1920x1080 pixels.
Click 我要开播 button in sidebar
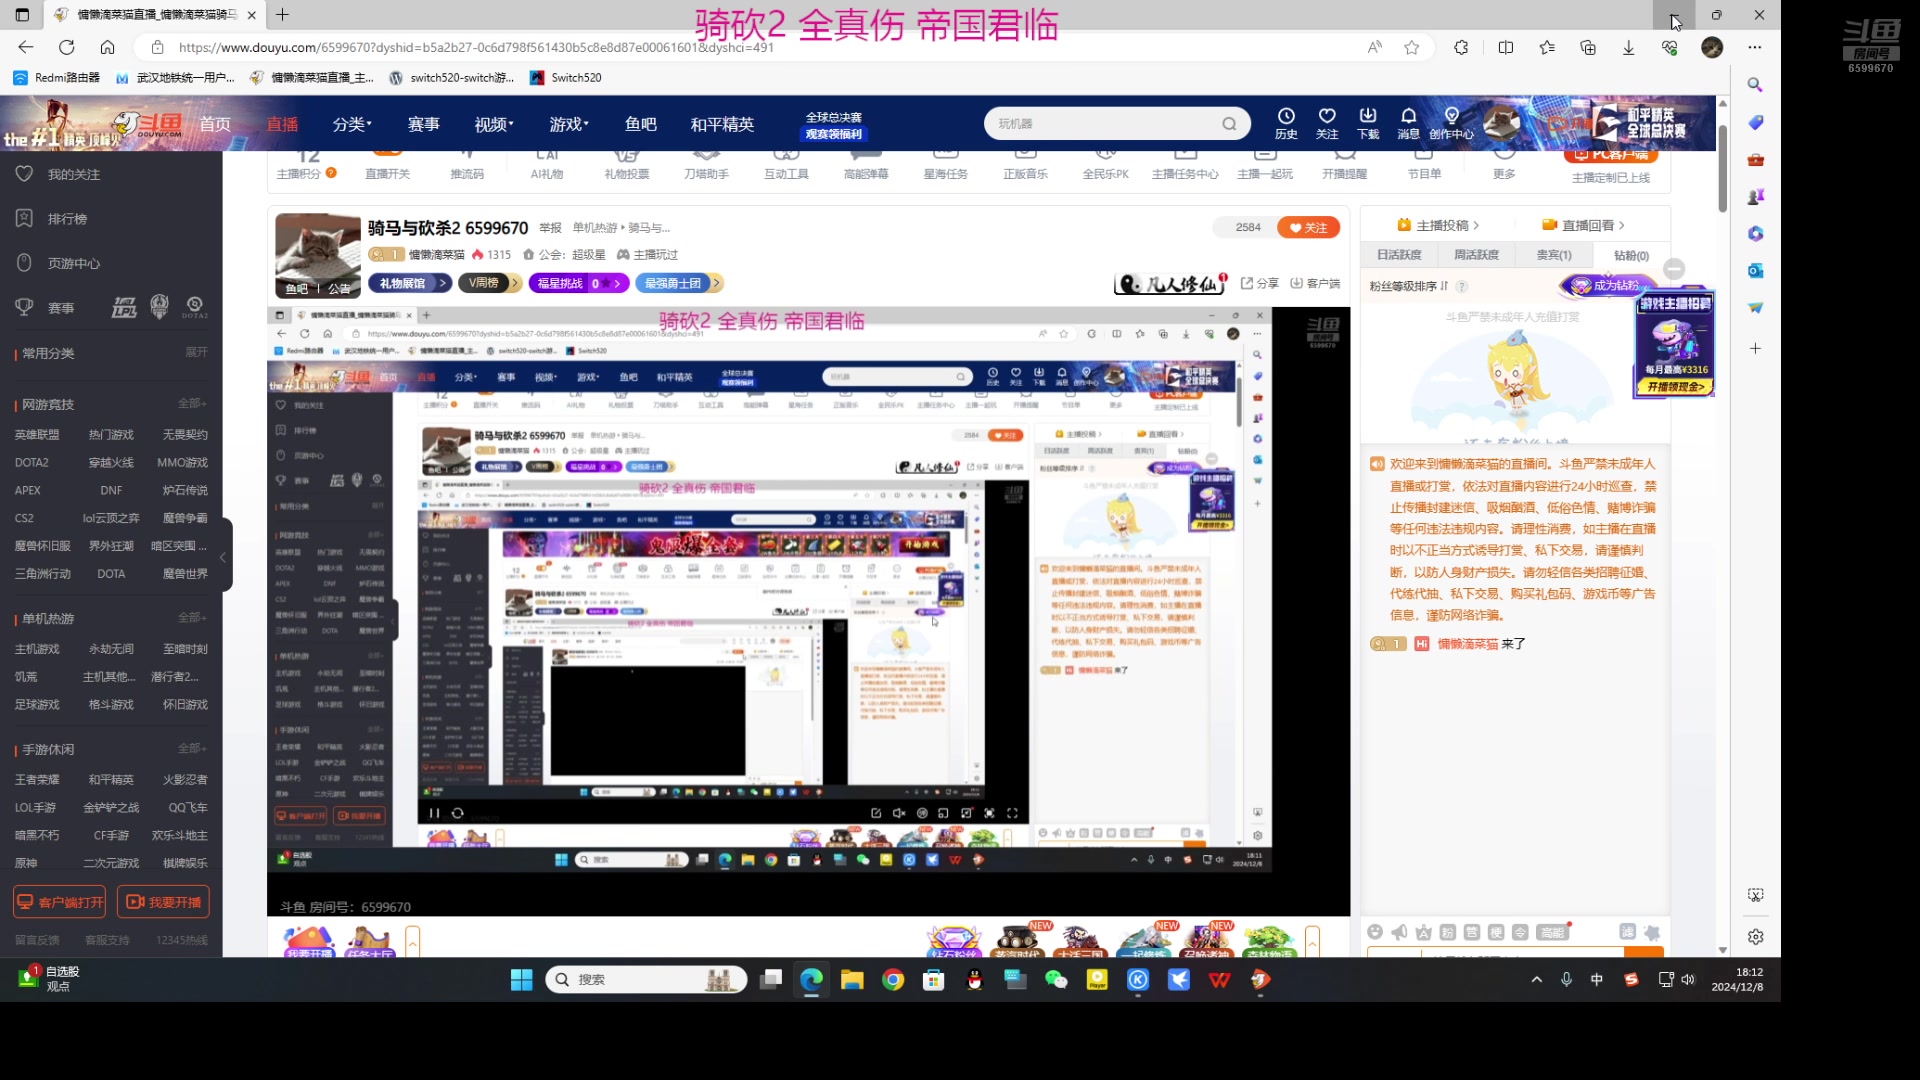coord(163,902)
